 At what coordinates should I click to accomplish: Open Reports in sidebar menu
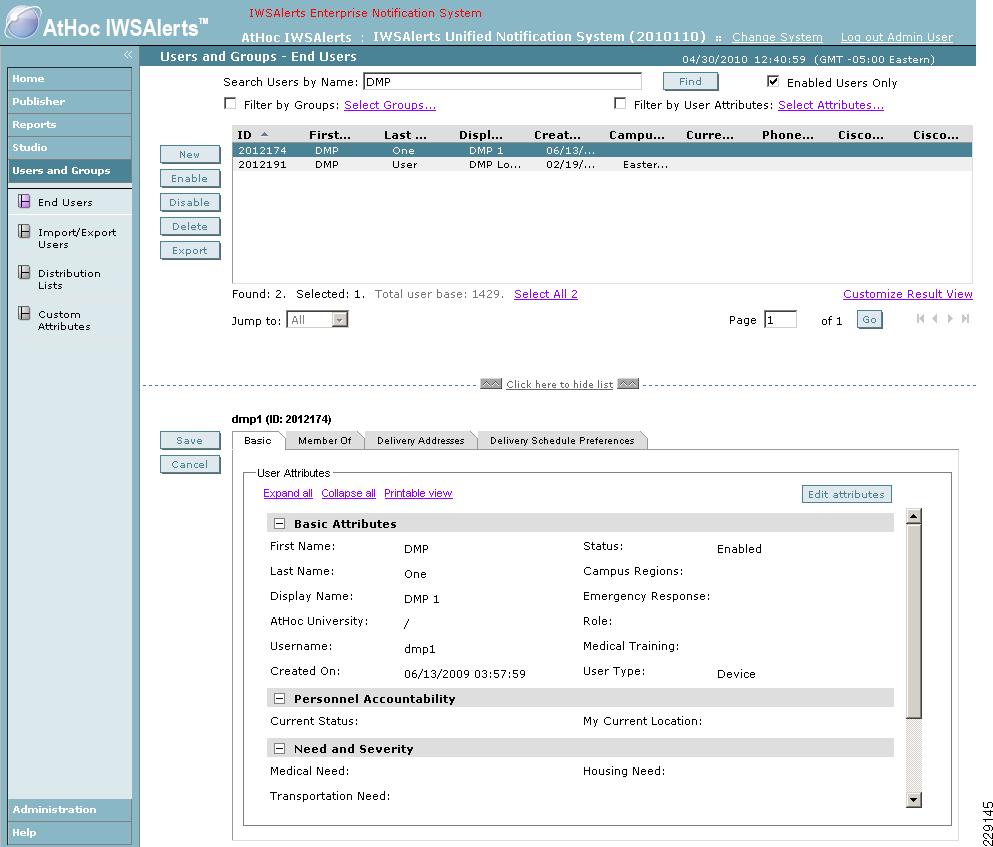[70, 125]
